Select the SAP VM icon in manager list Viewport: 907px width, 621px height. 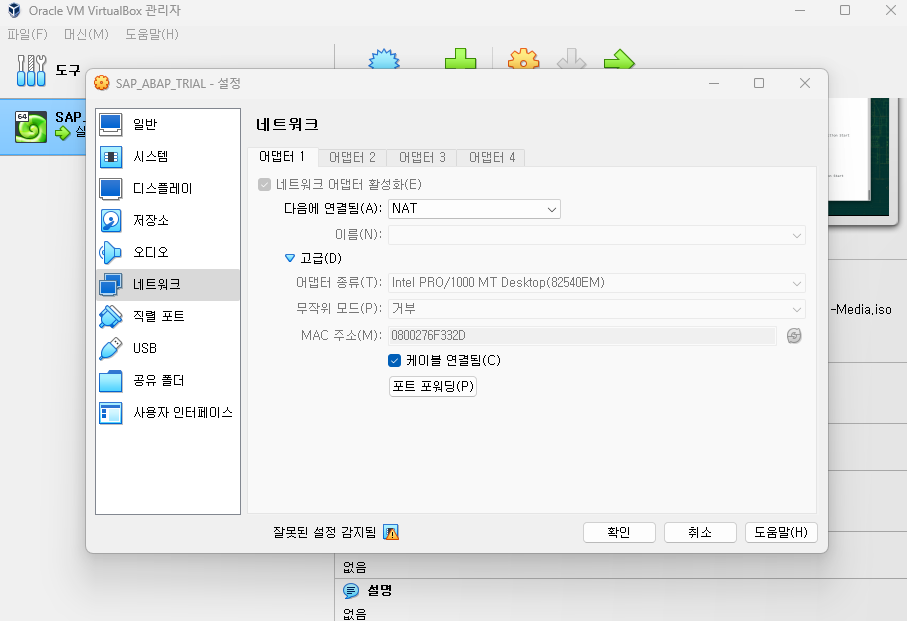click(x=31, y=127)
